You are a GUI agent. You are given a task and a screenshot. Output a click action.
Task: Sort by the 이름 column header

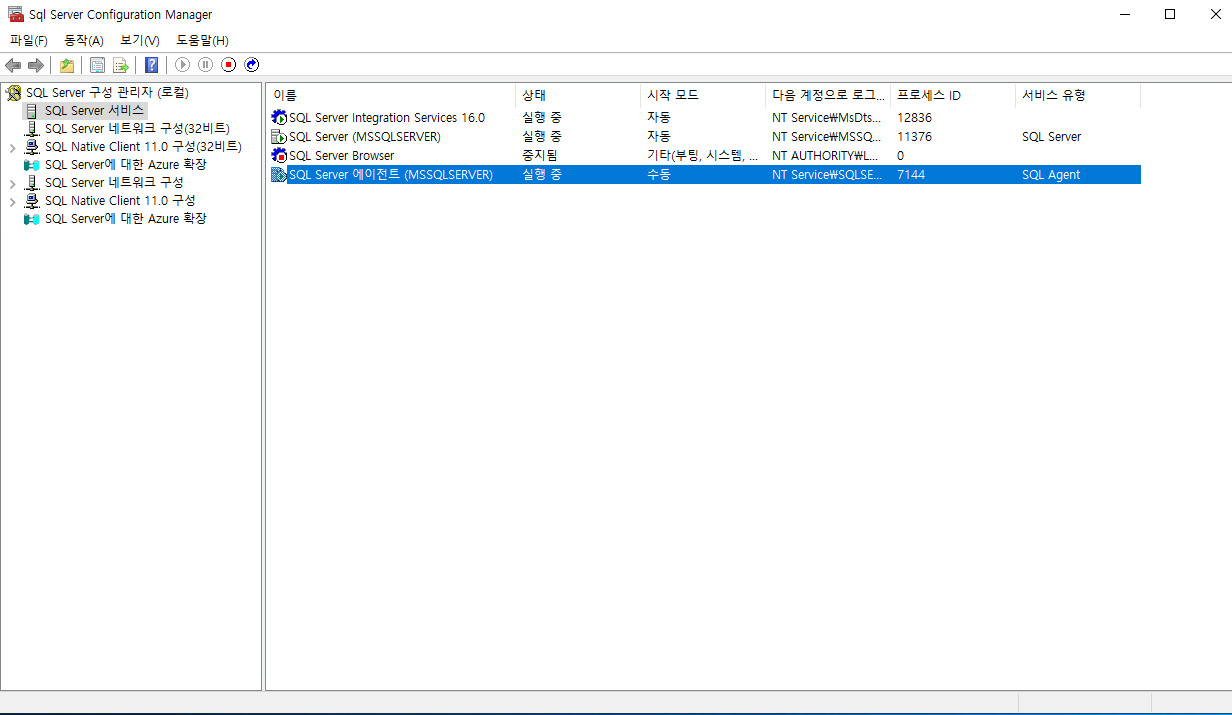[391, 95]
